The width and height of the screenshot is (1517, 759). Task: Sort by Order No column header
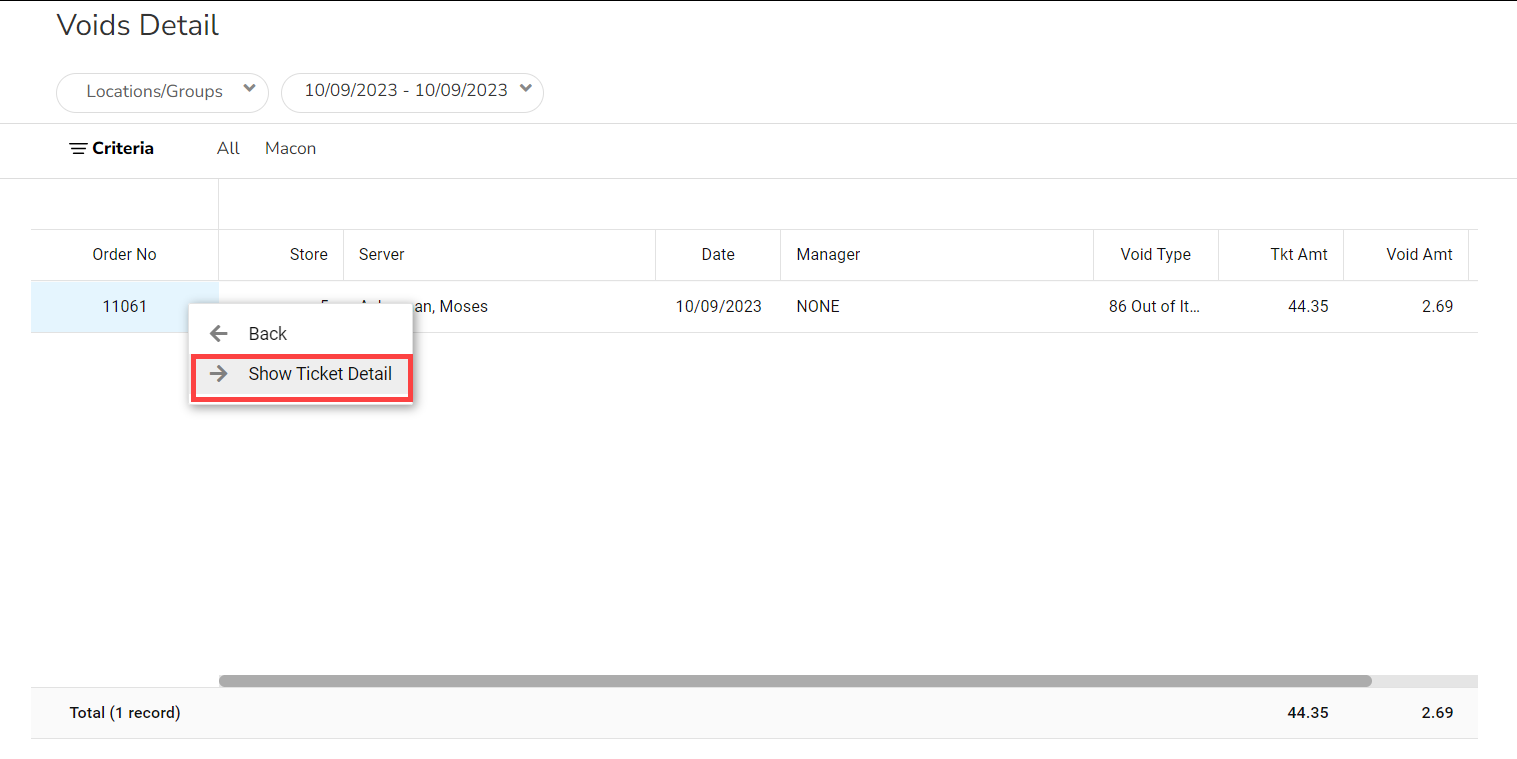(x=125, y=255)
